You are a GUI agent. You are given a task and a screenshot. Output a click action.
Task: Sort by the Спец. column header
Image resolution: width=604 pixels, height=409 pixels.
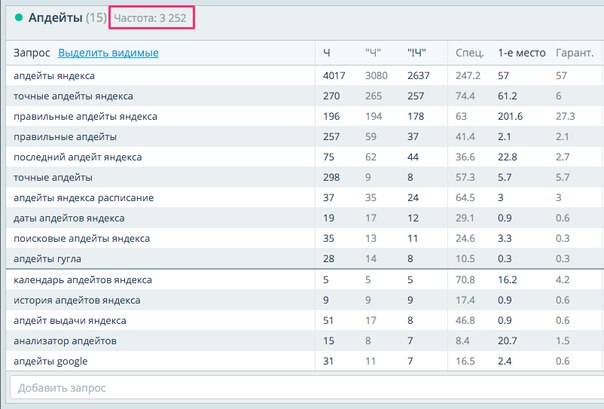470,53
